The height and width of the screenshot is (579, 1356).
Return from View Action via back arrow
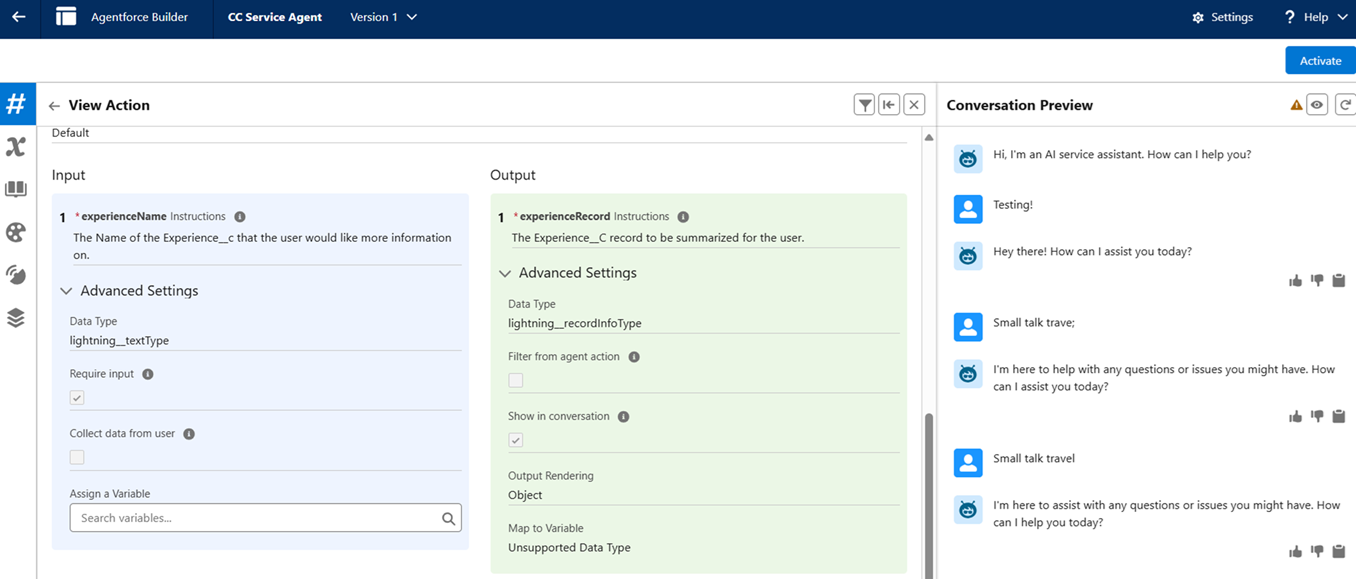54,106
